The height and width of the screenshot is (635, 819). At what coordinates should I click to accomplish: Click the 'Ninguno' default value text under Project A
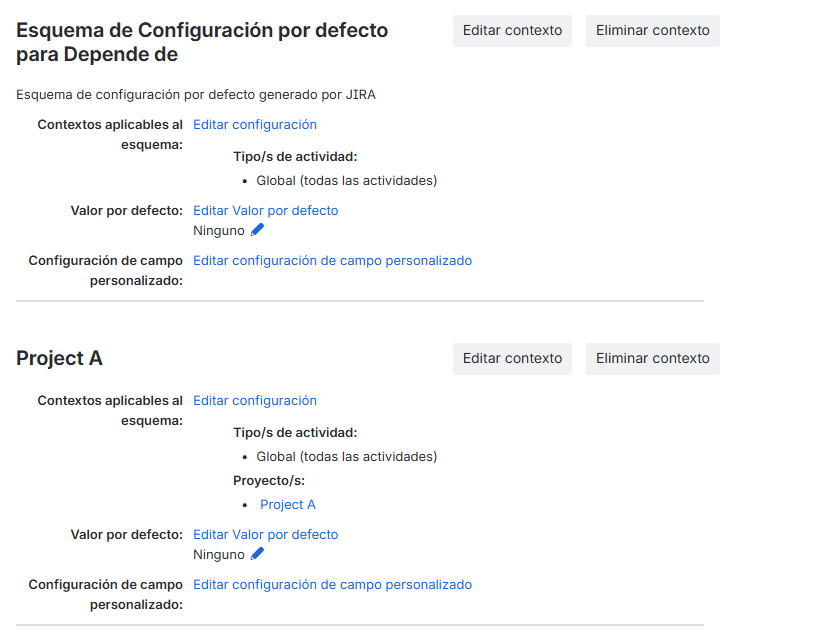215,554
